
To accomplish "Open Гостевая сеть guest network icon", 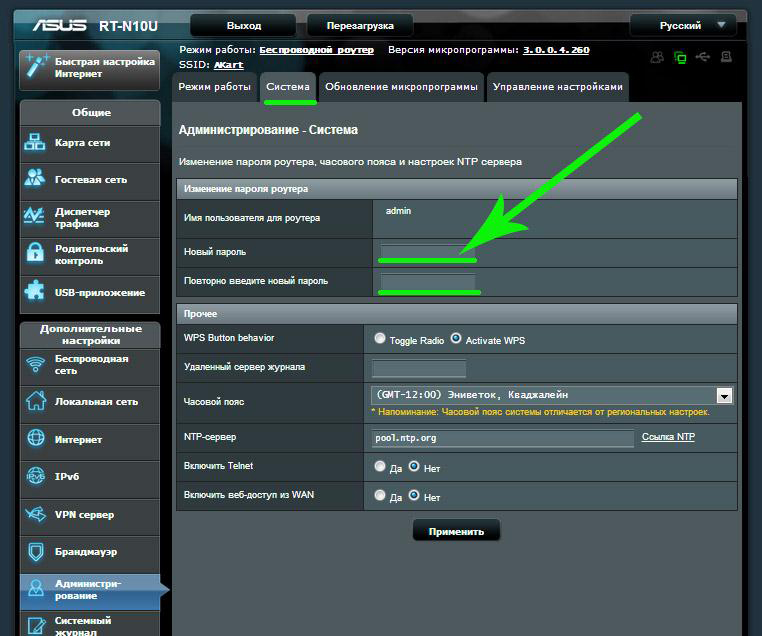I will click(35, 180).
